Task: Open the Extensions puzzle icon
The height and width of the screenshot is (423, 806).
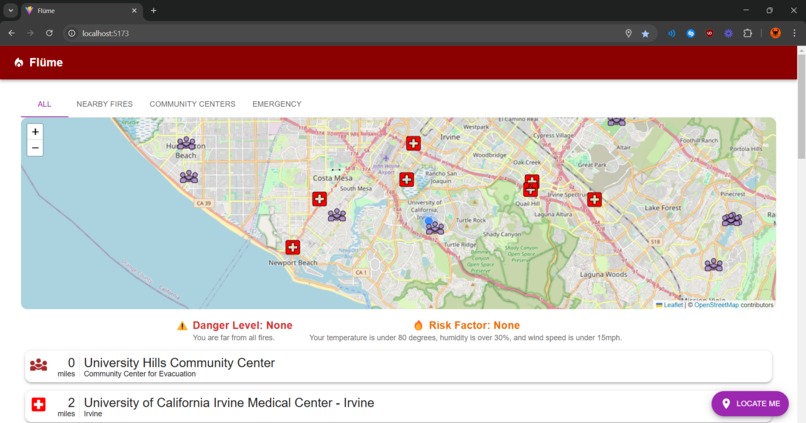Action: tap(747, 33)
